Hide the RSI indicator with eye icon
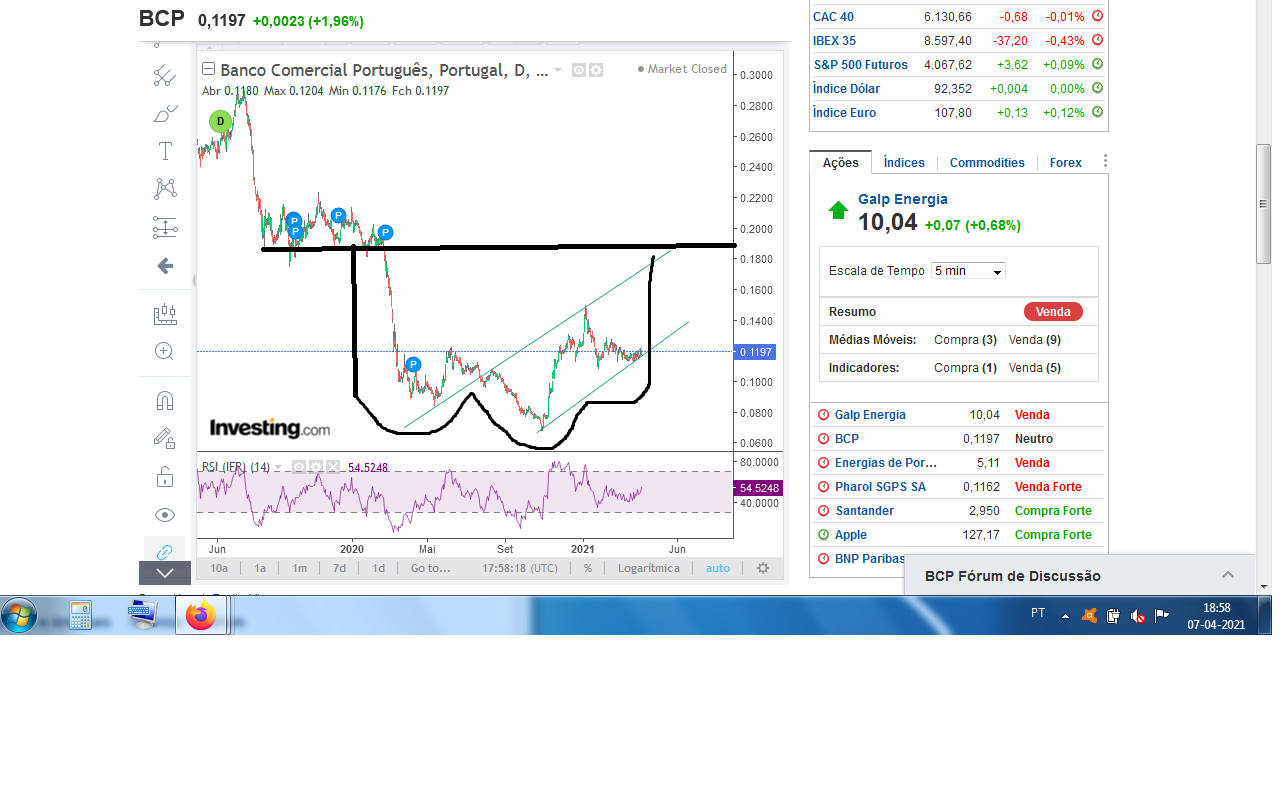Image resolution: width=1280 pixels, height=800 pixels. click(298, 467)
